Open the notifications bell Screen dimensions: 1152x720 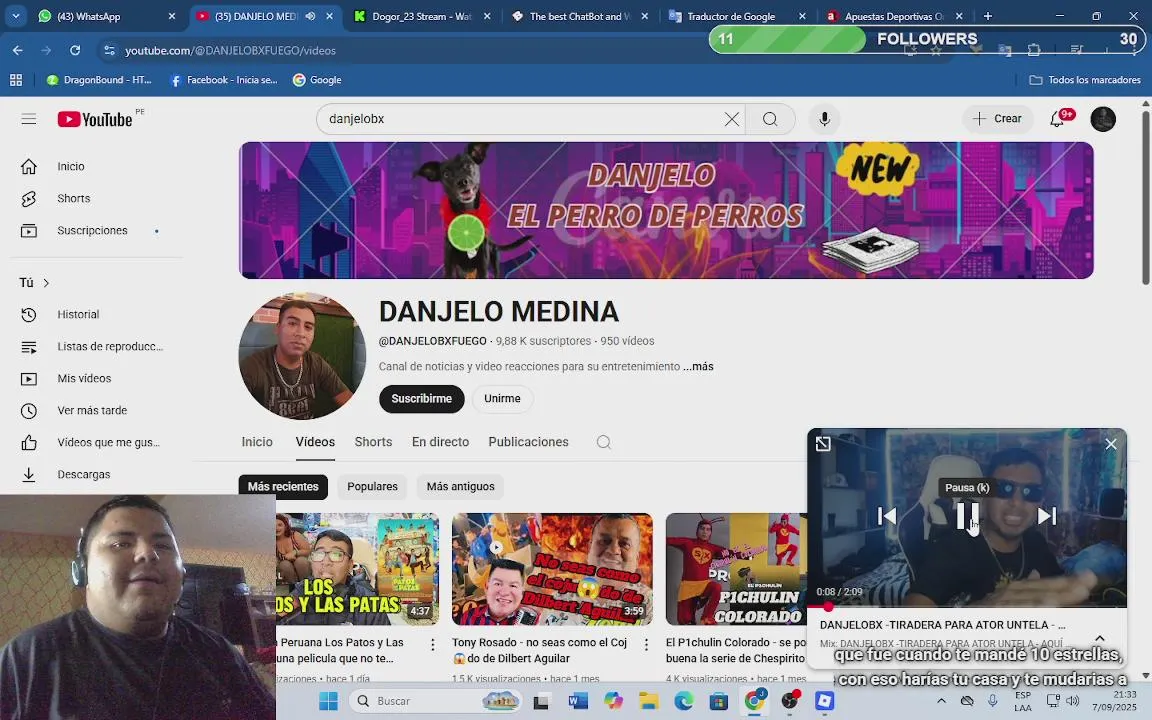pos(1057,119)
